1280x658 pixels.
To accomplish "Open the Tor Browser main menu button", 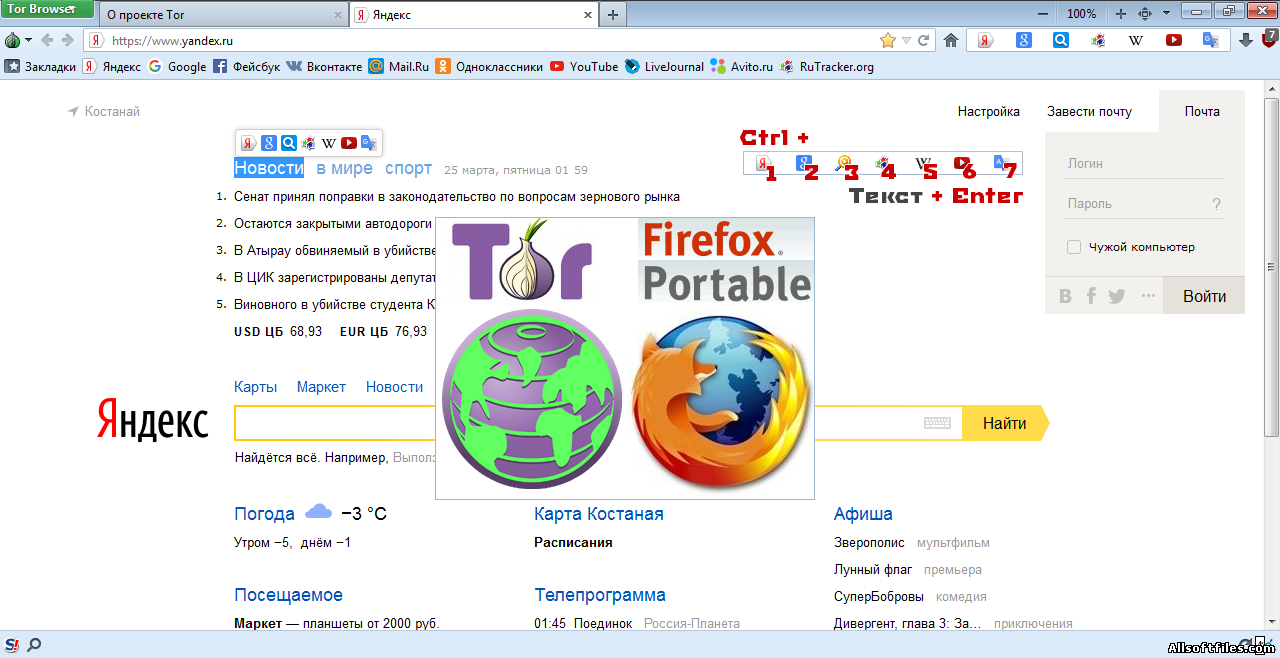I will click(x=47, y=9).
